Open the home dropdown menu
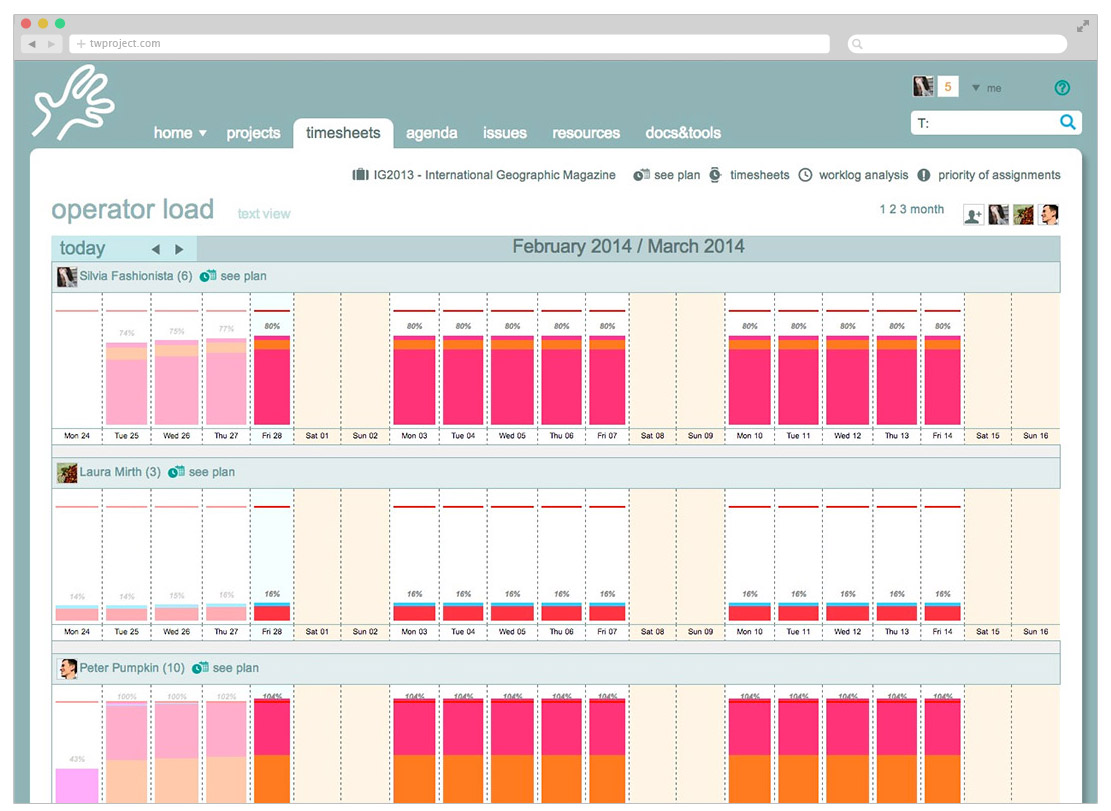1111x811 pixels. coord(180,133)
